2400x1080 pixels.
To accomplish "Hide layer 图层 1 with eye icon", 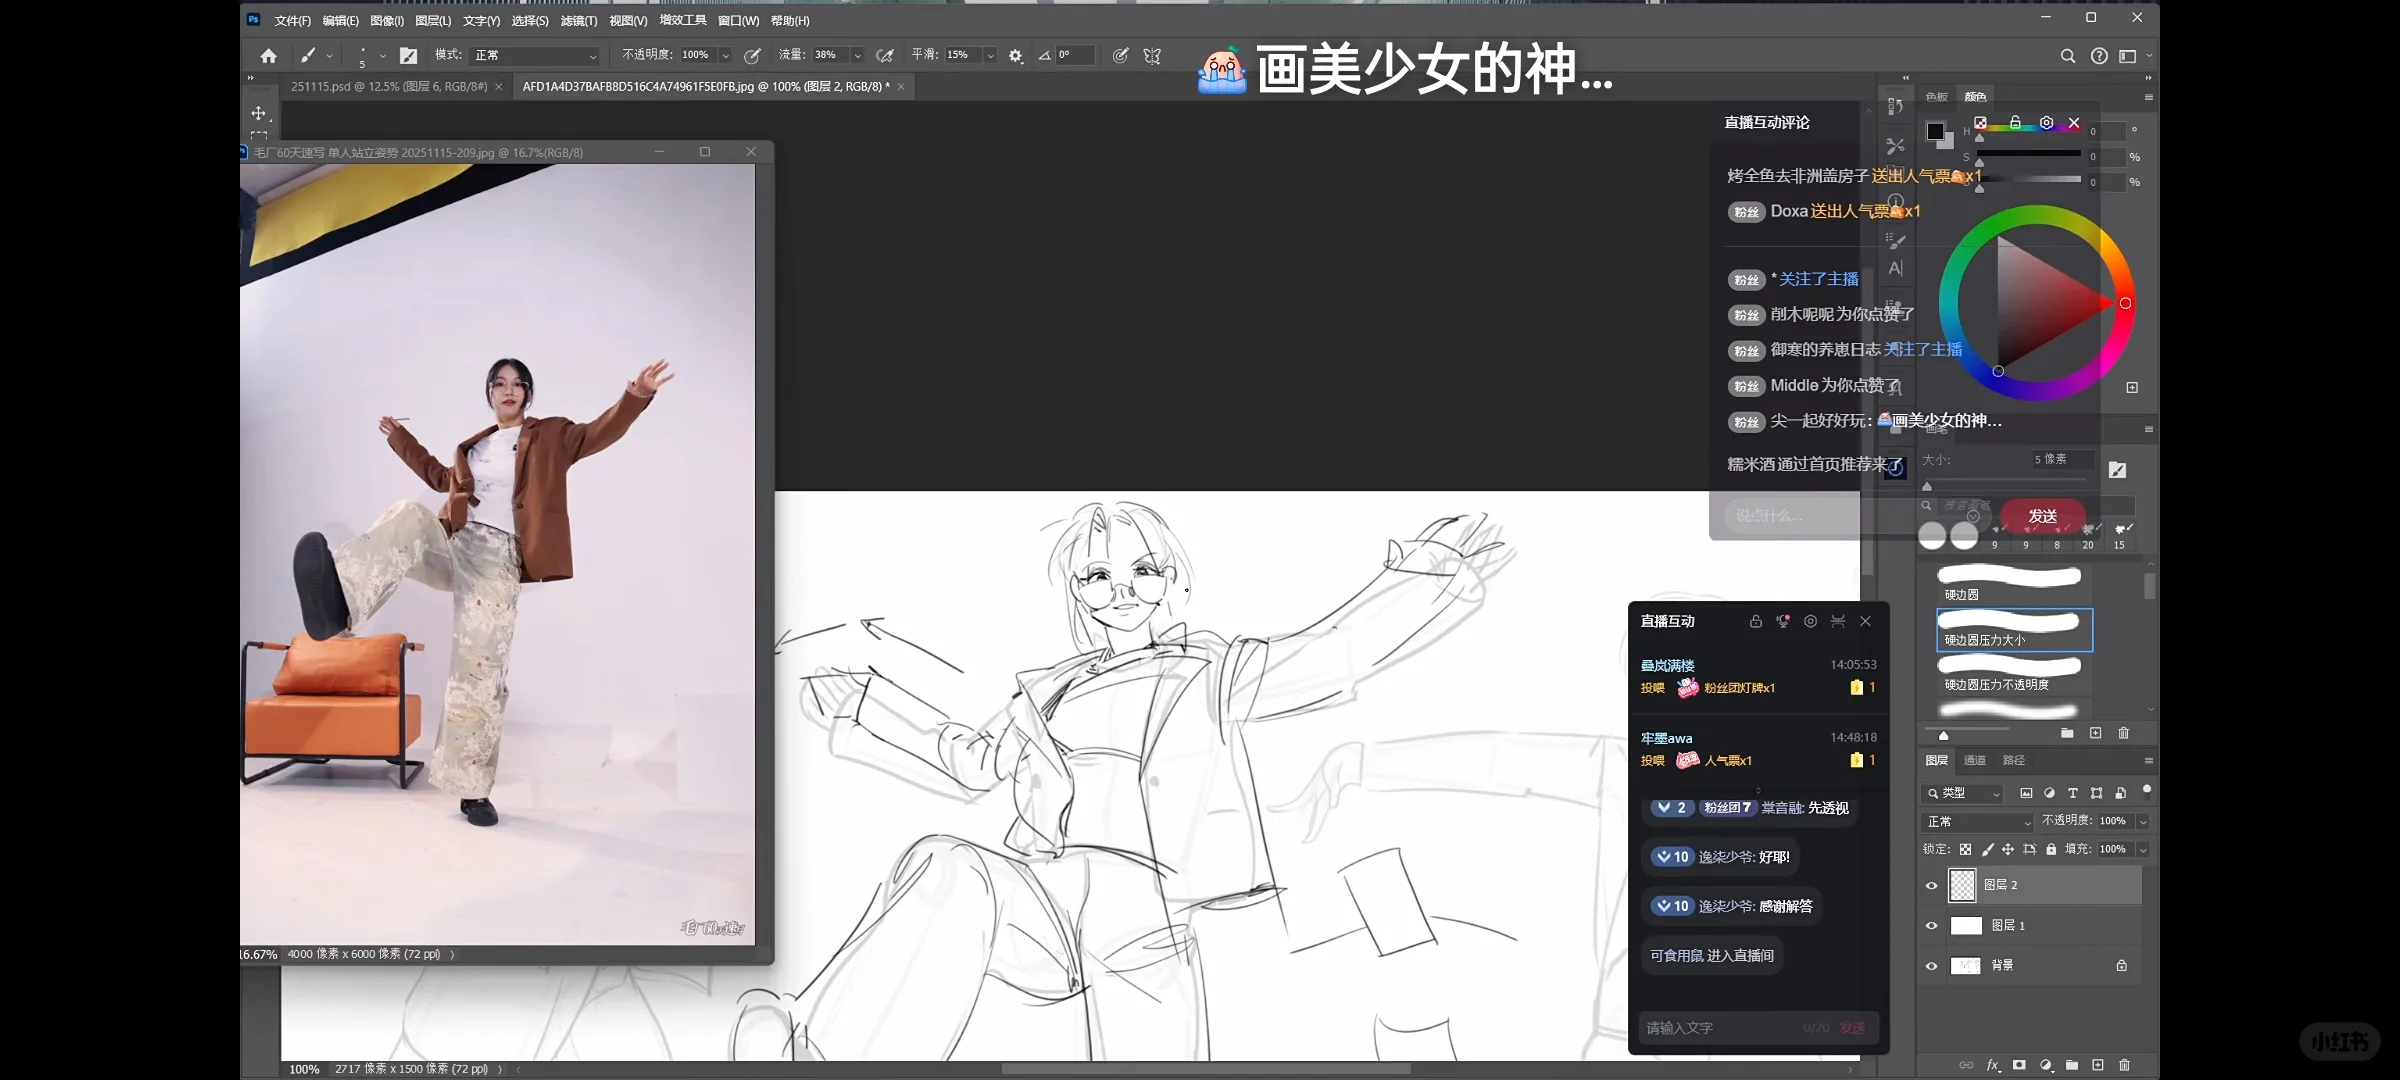I will click(x=1932, y=925).
